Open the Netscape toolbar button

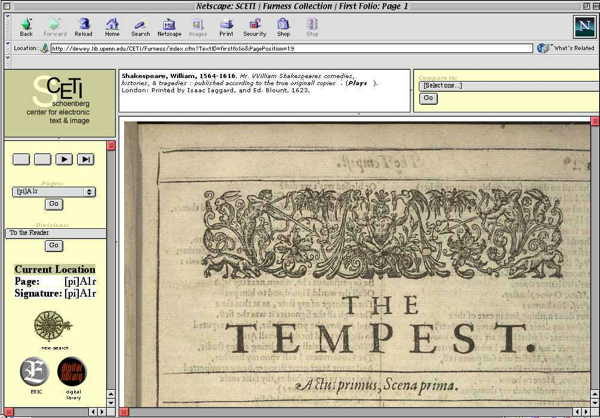click(169, 27)
